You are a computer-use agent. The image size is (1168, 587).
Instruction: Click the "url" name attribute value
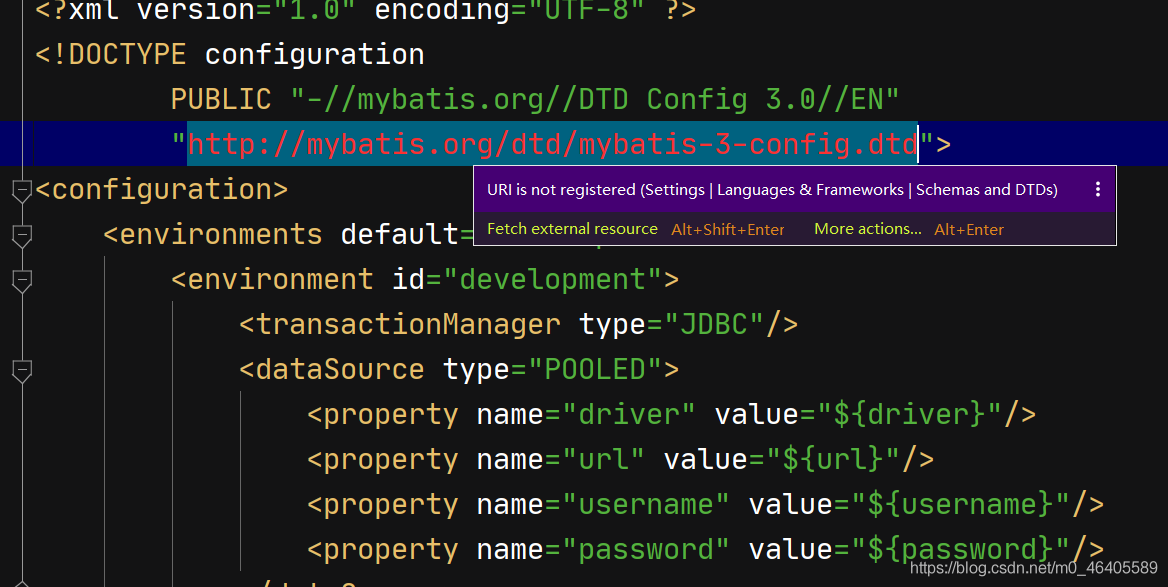603,460
